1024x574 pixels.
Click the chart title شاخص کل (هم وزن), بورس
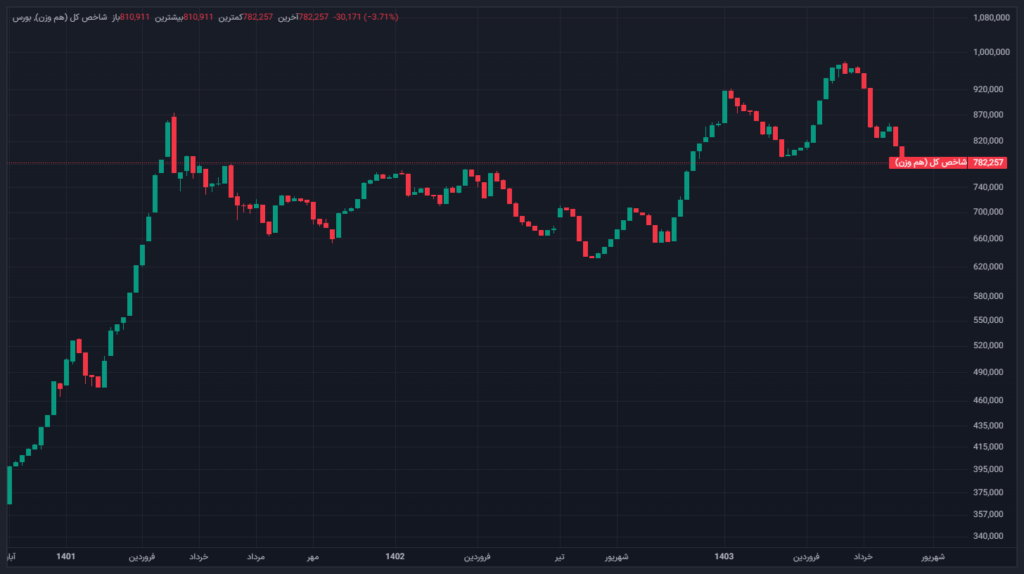[59, 17]
